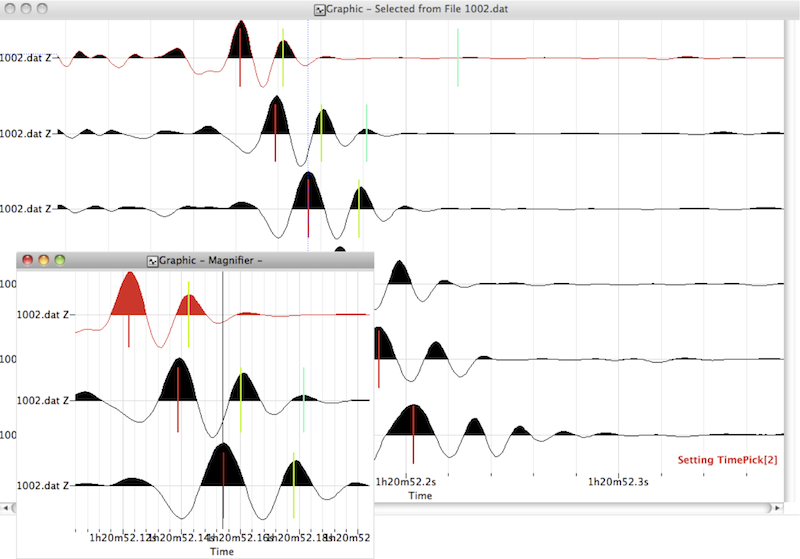Click the 1h20m52.2s time axis label
The image size is (800, 559).
coord(406,482)
